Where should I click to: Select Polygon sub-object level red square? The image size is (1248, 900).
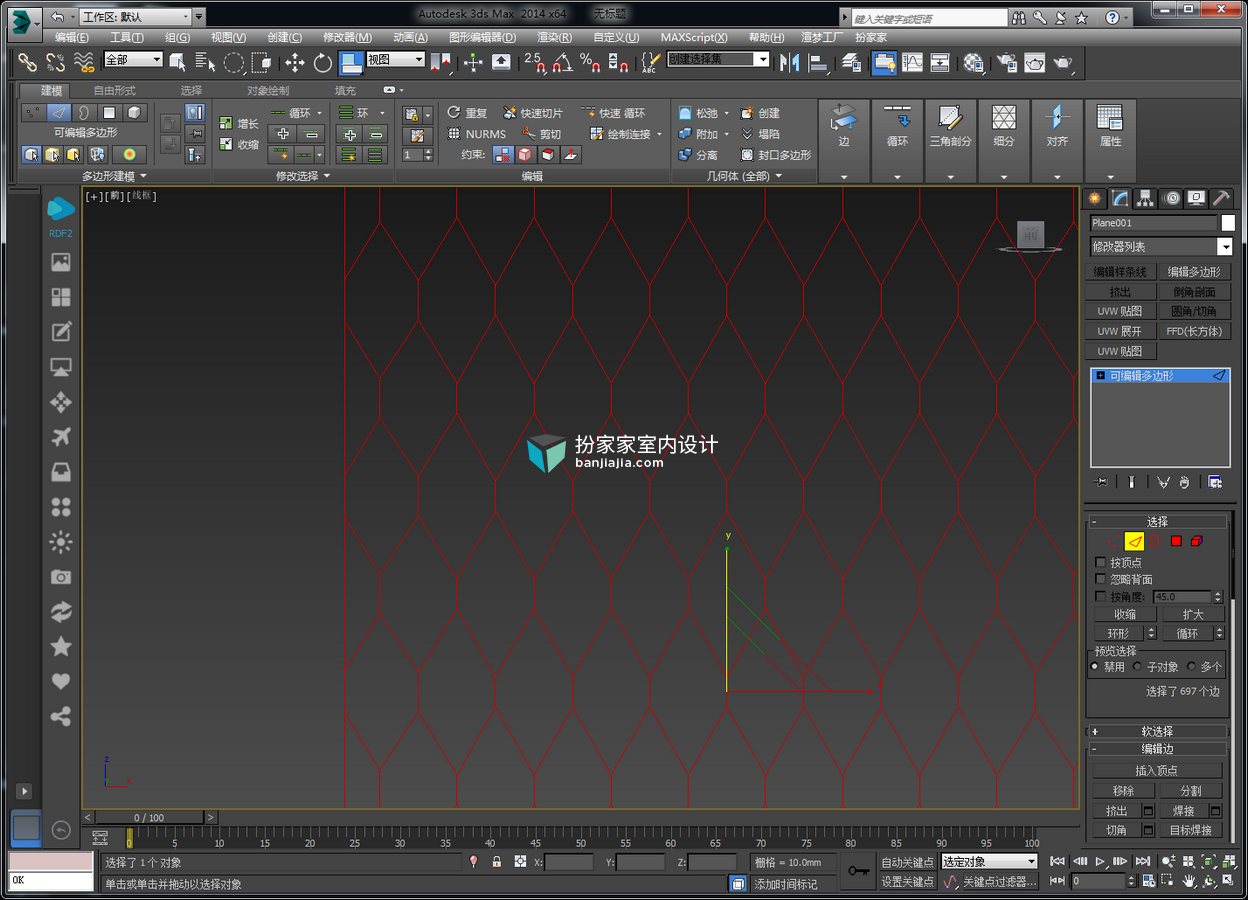tap(1176, 541)
